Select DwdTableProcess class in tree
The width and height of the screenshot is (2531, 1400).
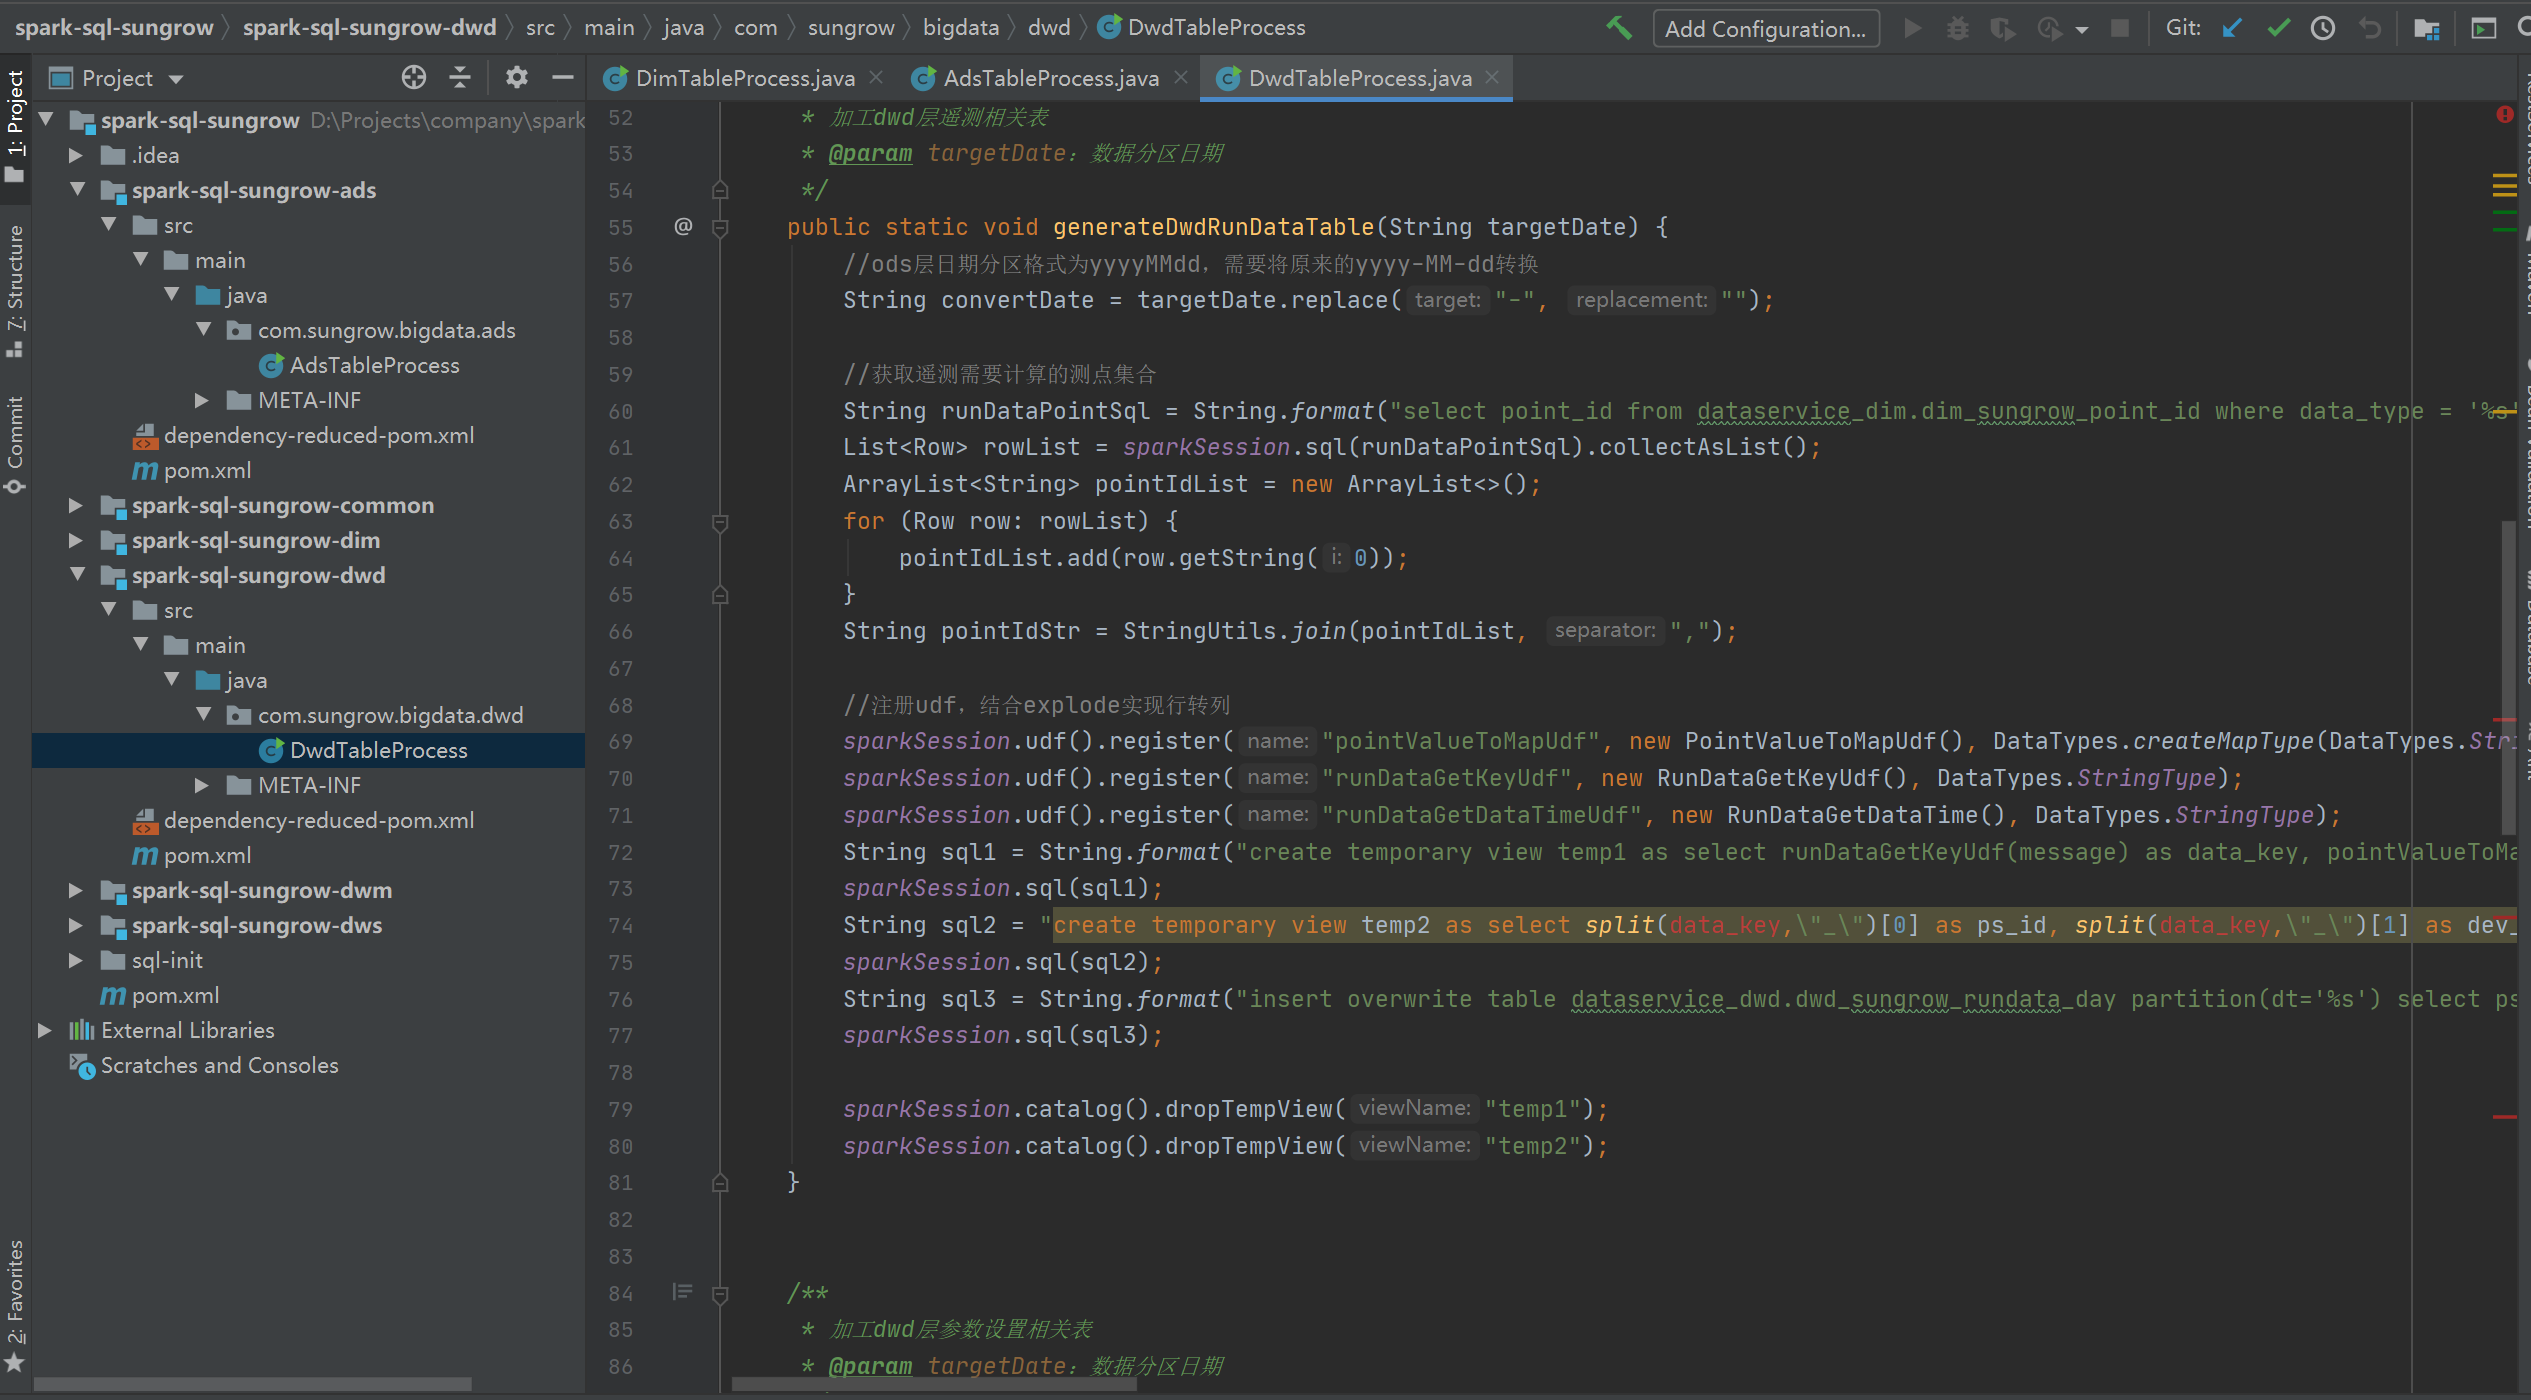point(378,750)
